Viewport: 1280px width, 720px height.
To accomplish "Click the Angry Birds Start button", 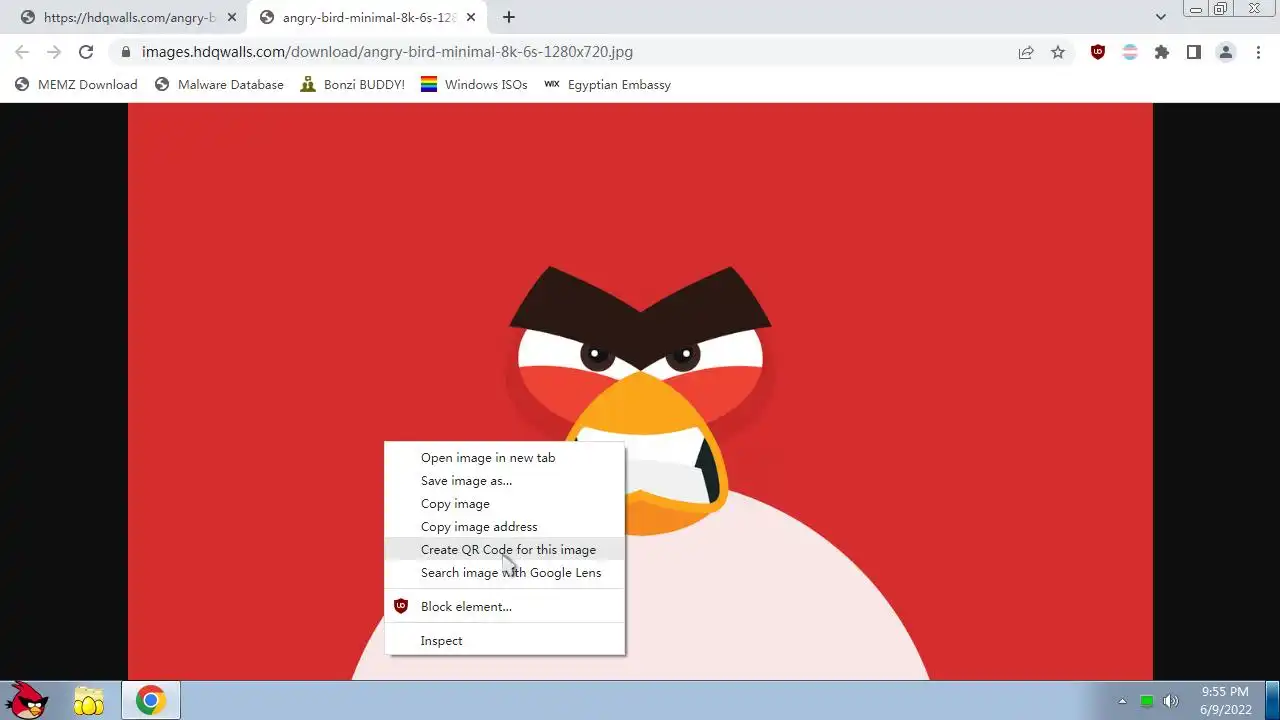I will (x=27, y=700).
